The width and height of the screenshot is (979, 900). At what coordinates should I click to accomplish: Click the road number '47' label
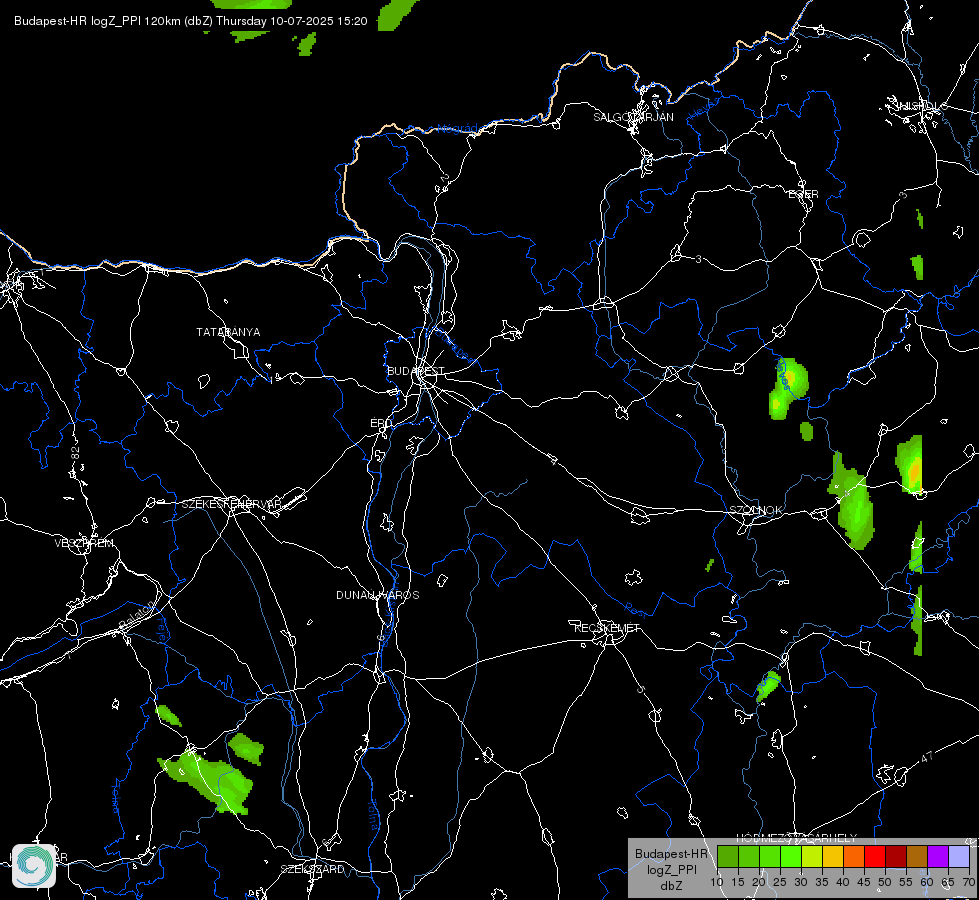pos(927,758)
